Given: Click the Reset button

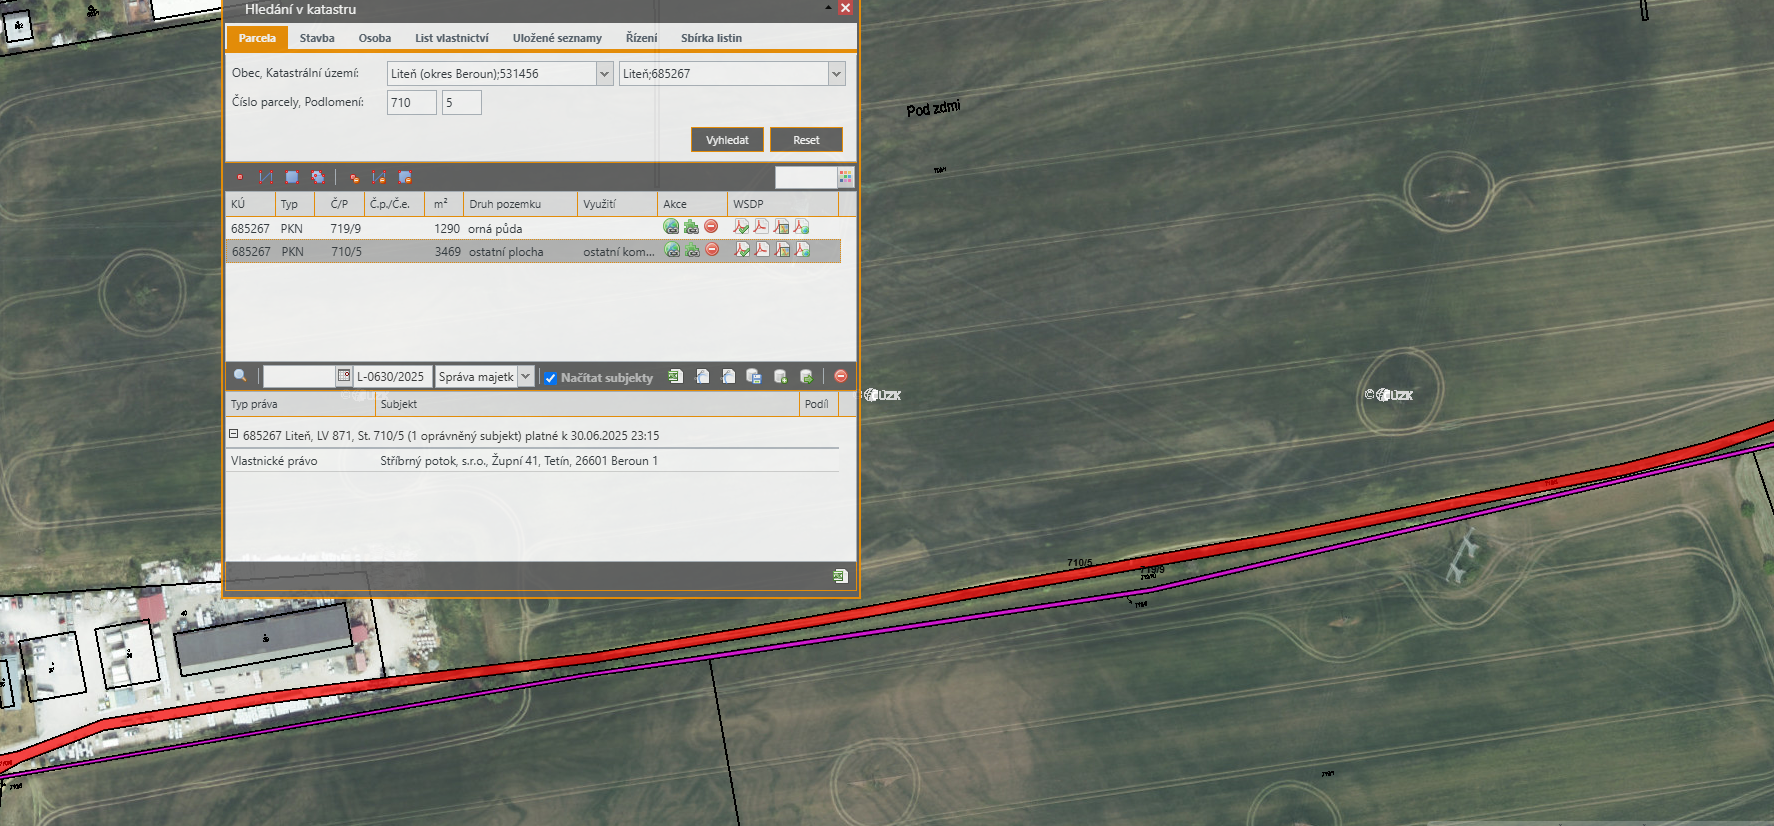Looking at the screenshot, I should coord(806,140).
